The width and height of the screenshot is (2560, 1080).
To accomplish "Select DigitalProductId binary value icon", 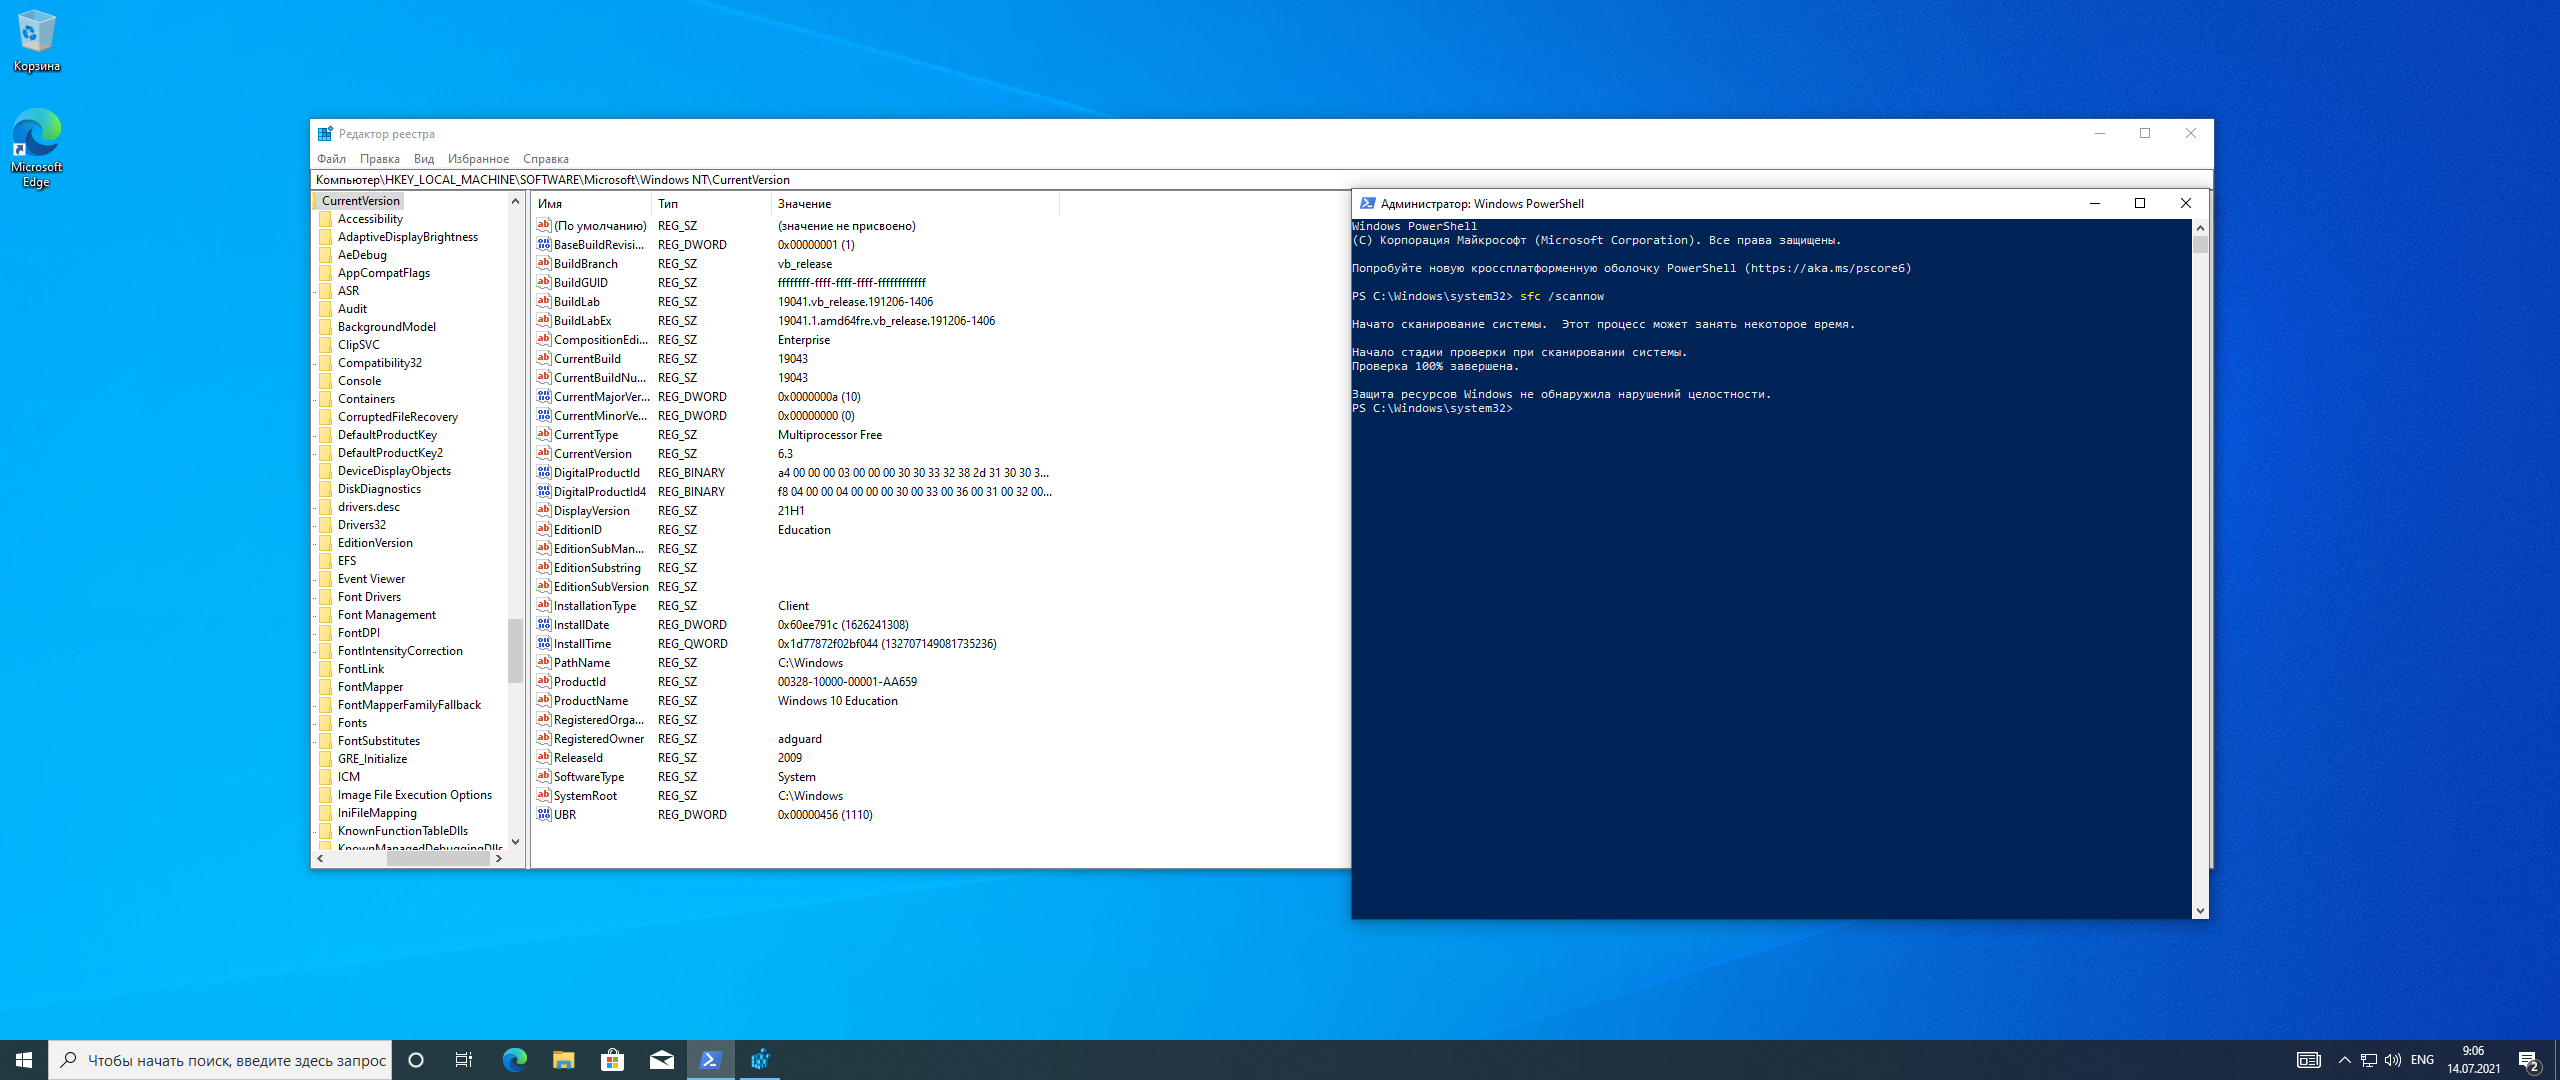I will click(544, 473).
